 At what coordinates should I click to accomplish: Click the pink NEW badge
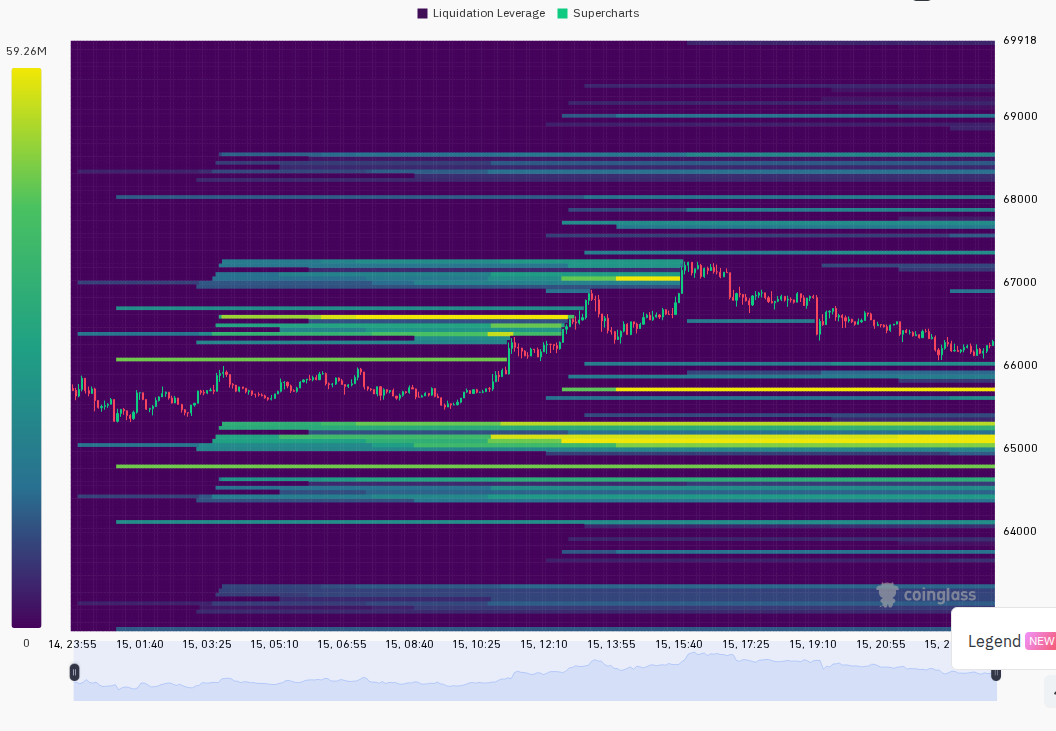click(x=1041, y=641)
